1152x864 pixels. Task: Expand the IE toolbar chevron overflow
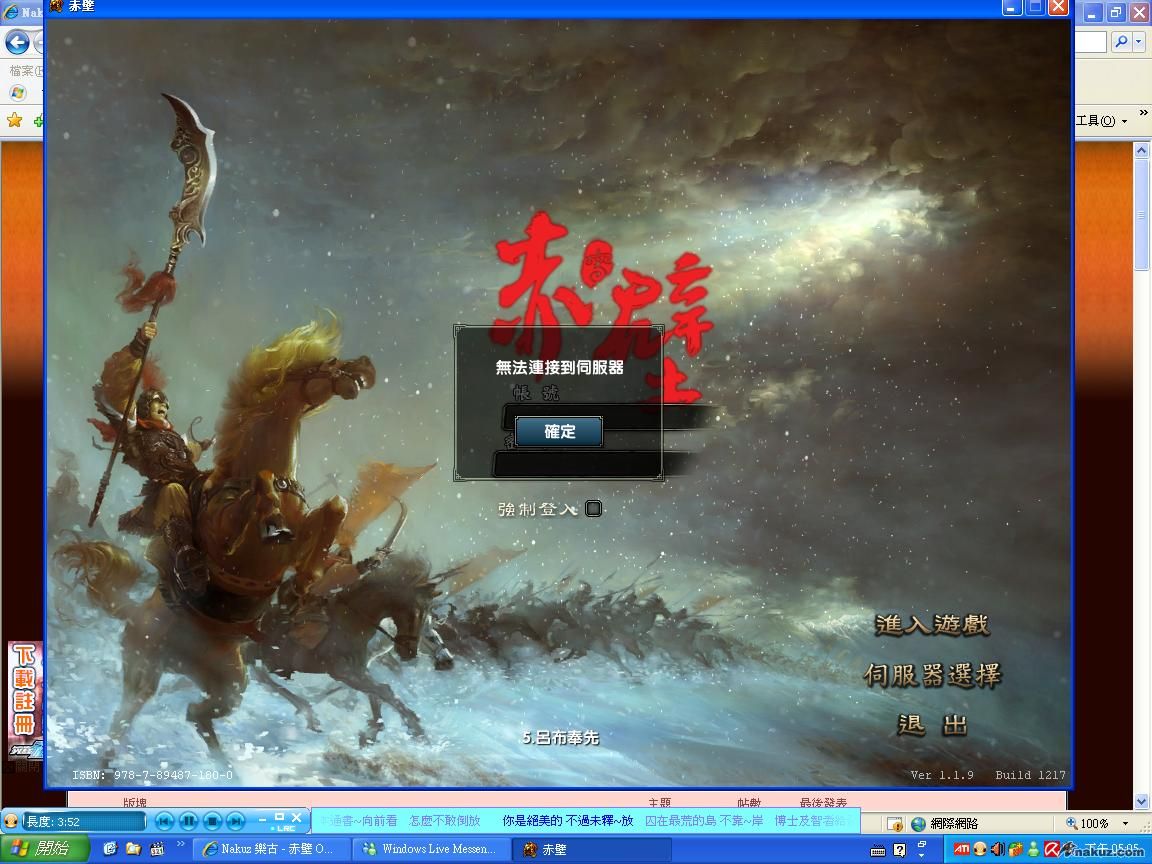click(1143, 112)
